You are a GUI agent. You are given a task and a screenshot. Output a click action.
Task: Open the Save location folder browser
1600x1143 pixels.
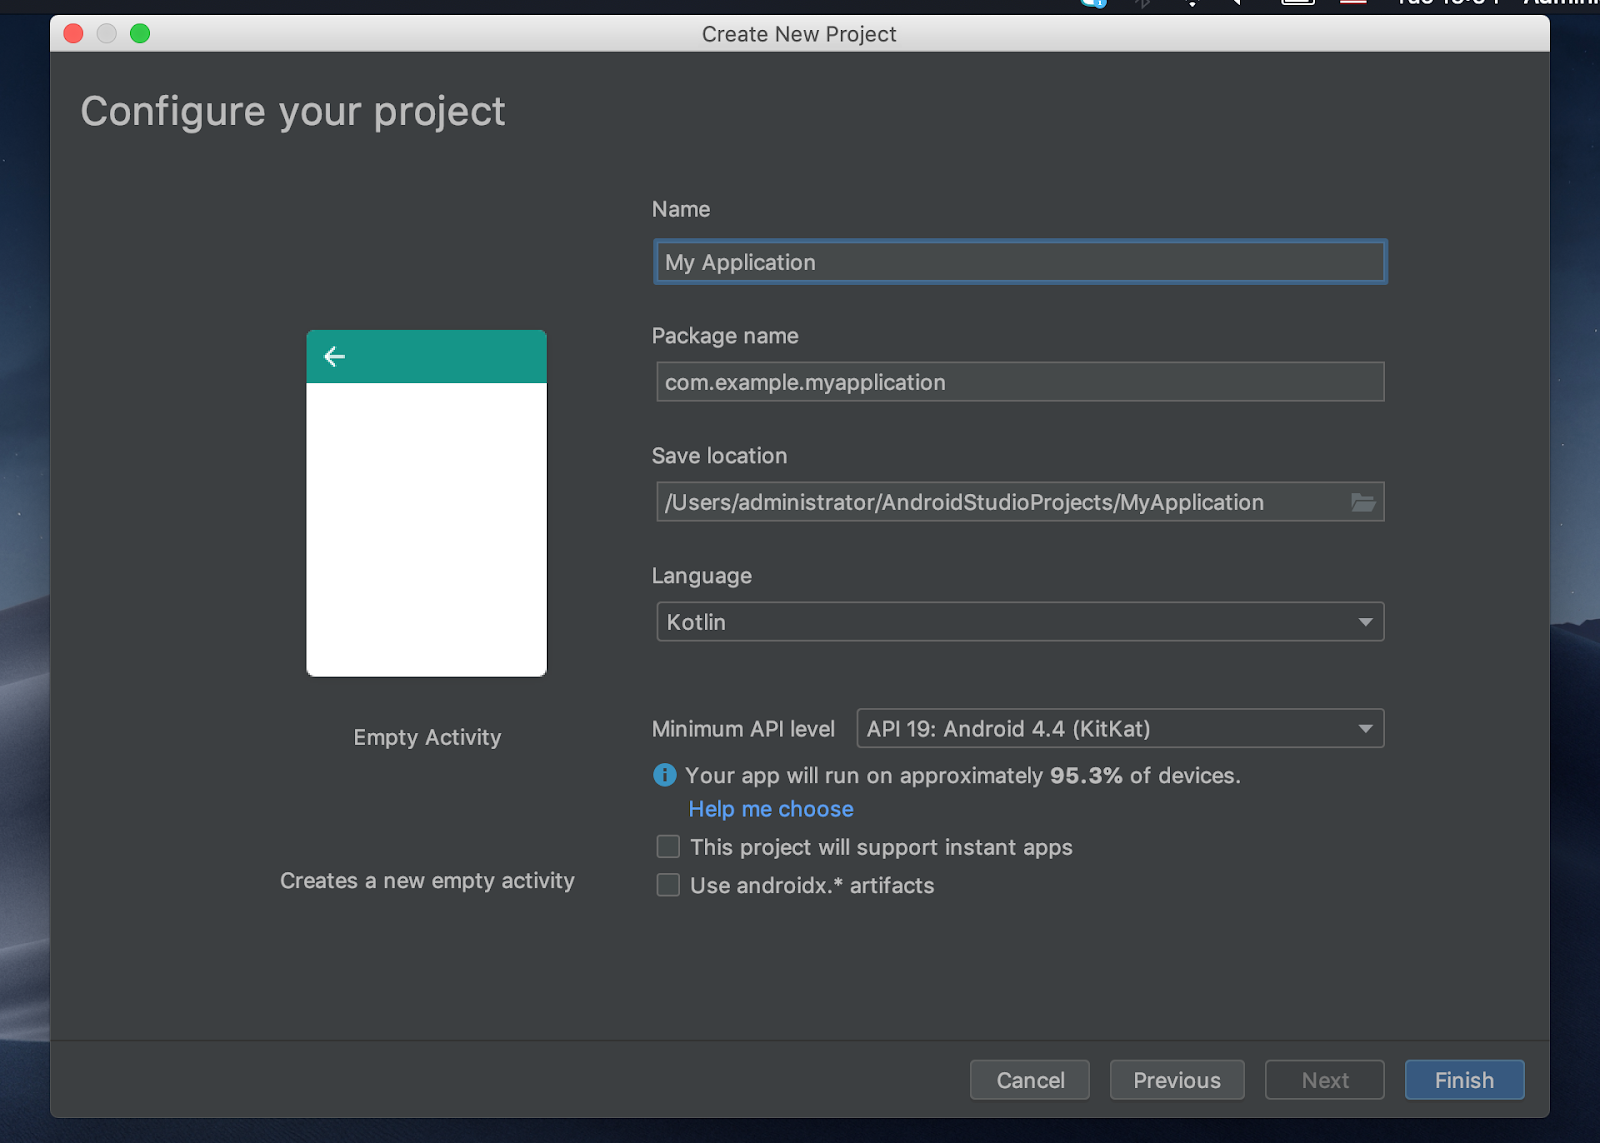click(1363, 502)
